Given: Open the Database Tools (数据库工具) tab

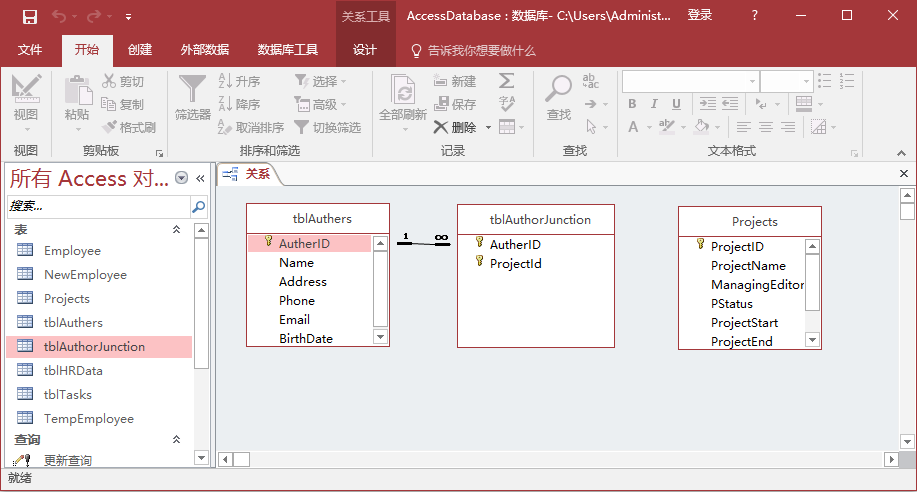Looking at the screenshot, I should pyautogui.click(x=288, y=50).
